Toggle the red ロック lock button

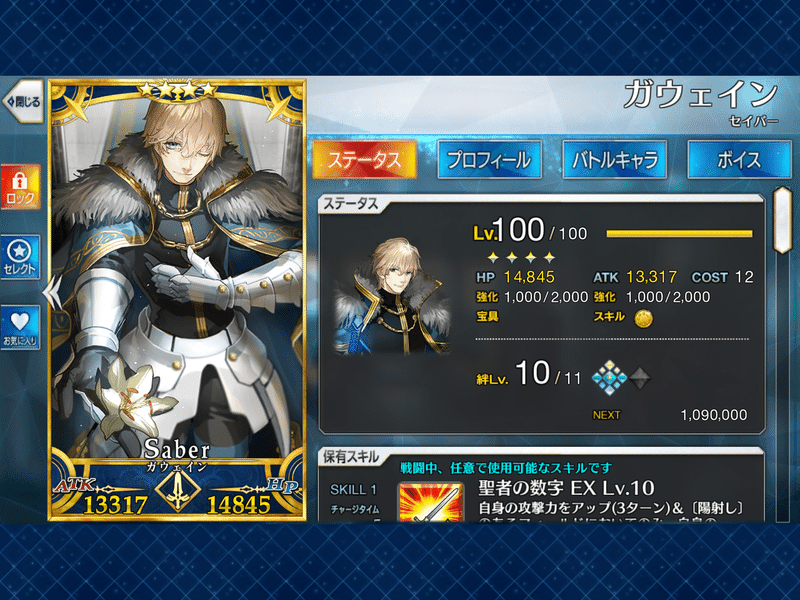pos(20,187)
